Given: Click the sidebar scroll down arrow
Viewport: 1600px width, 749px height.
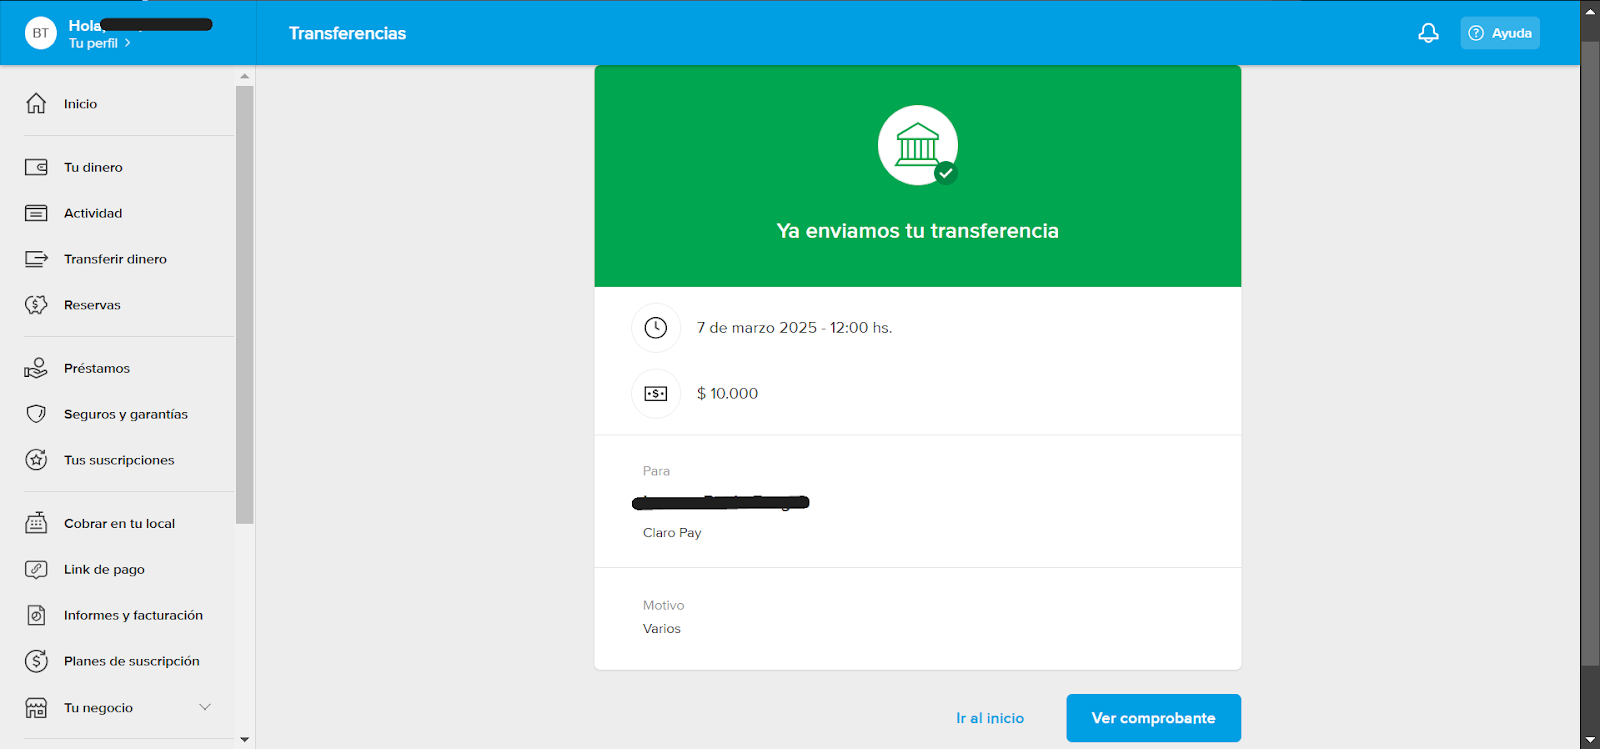Looking at the screenshot, I should (245, 740).
